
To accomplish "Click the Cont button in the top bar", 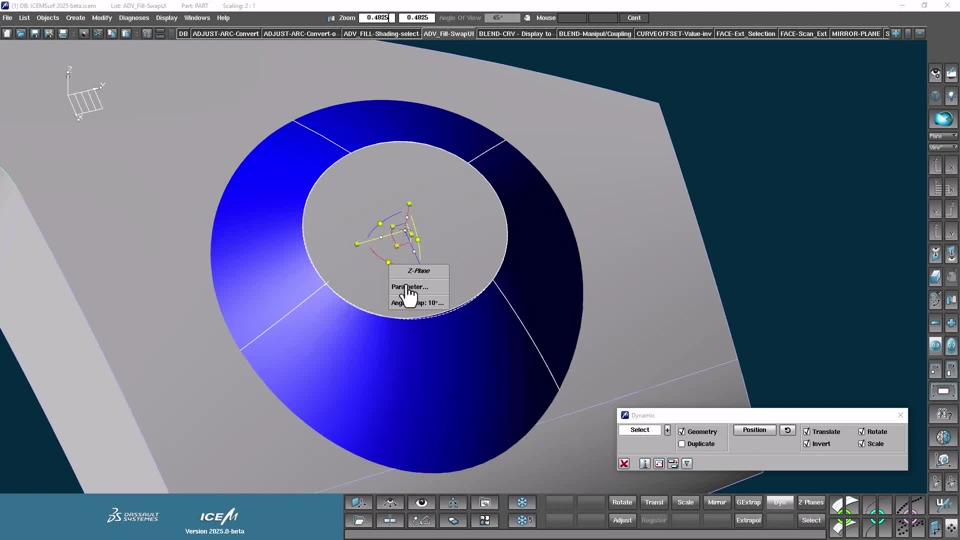I will click(634, 18).
